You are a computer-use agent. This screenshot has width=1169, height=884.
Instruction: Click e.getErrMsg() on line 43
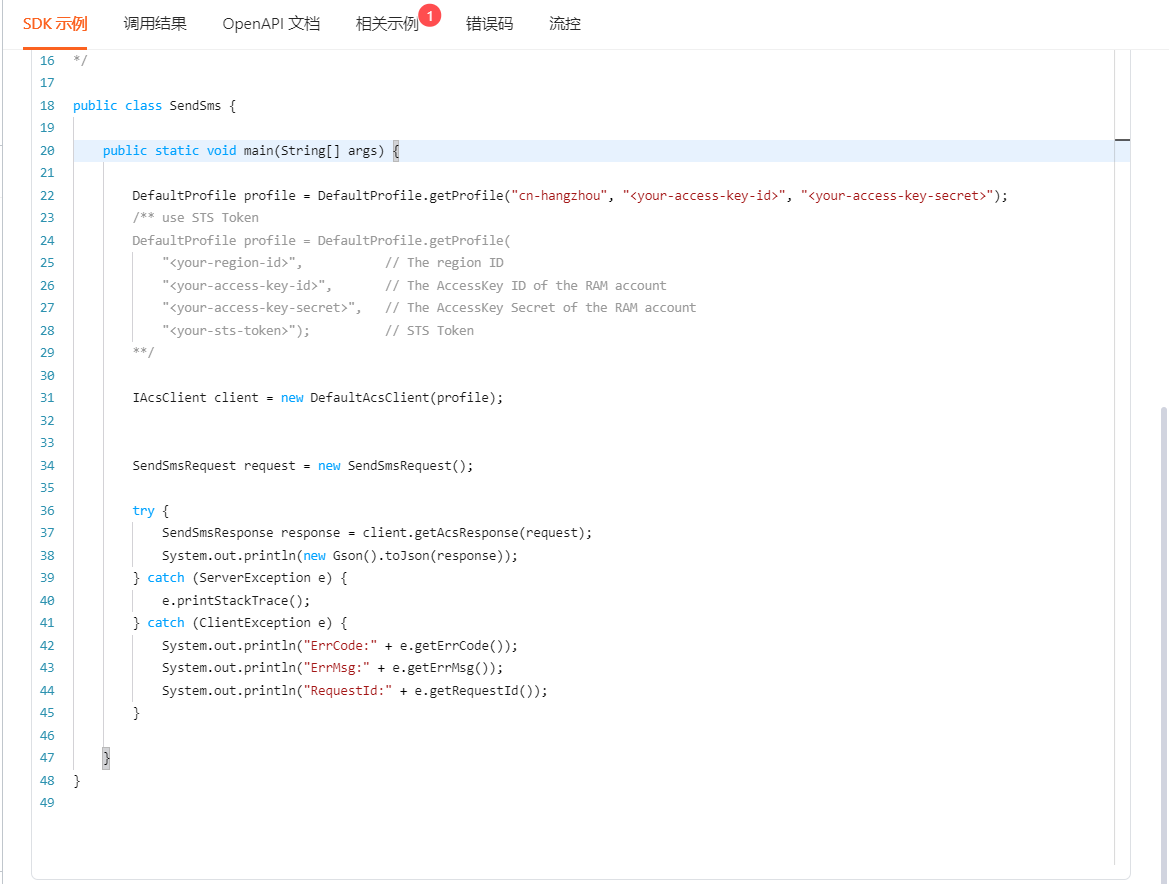pos(444,668)
